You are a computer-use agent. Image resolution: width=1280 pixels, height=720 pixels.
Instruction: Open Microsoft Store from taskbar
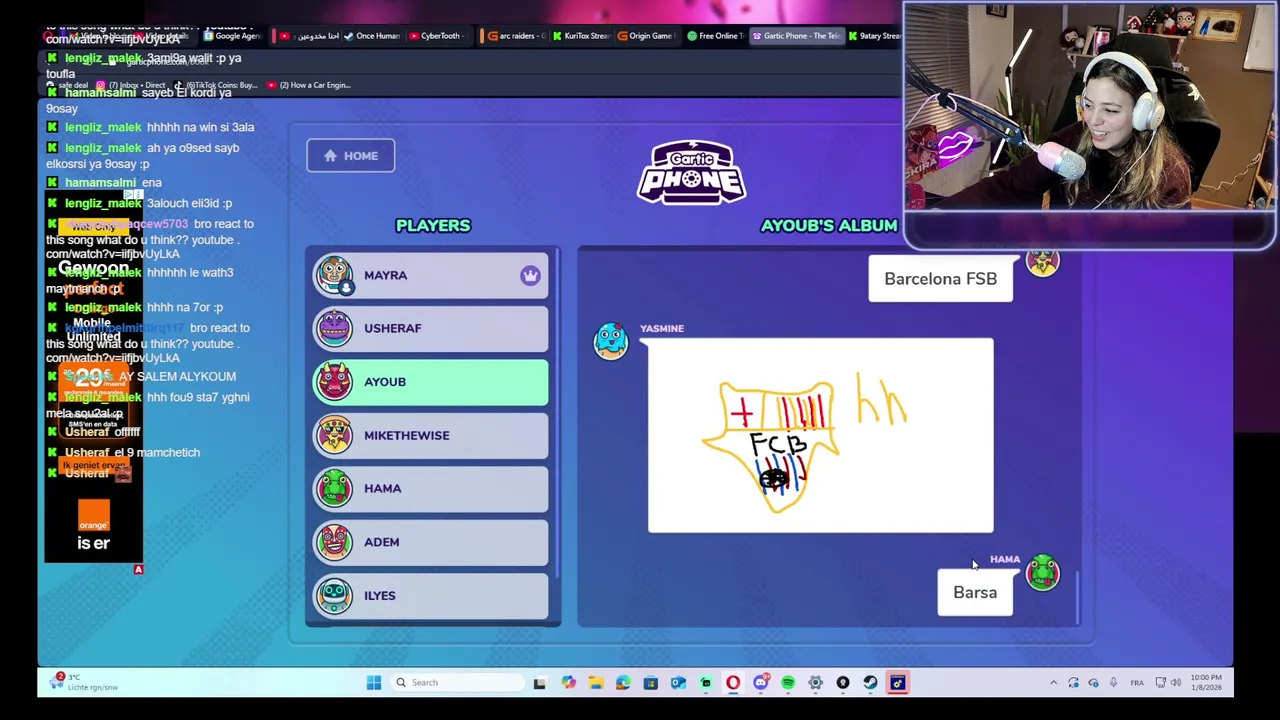pyautogui.click(x=650, y=683)
